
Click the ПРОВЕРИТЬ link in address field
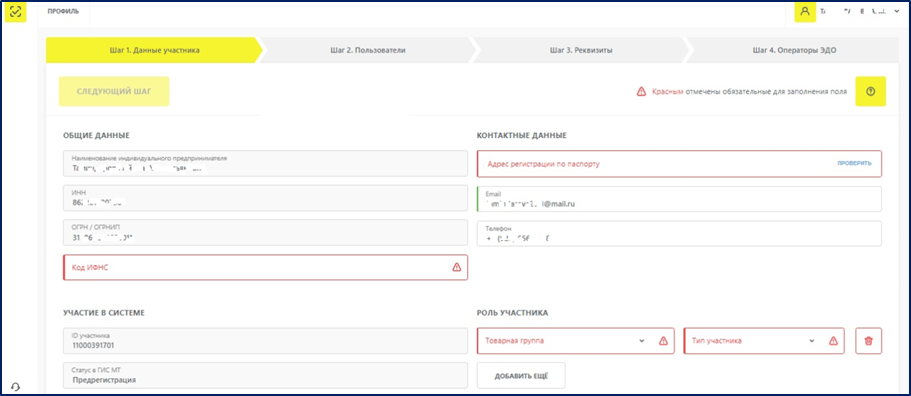coord(854,164)
